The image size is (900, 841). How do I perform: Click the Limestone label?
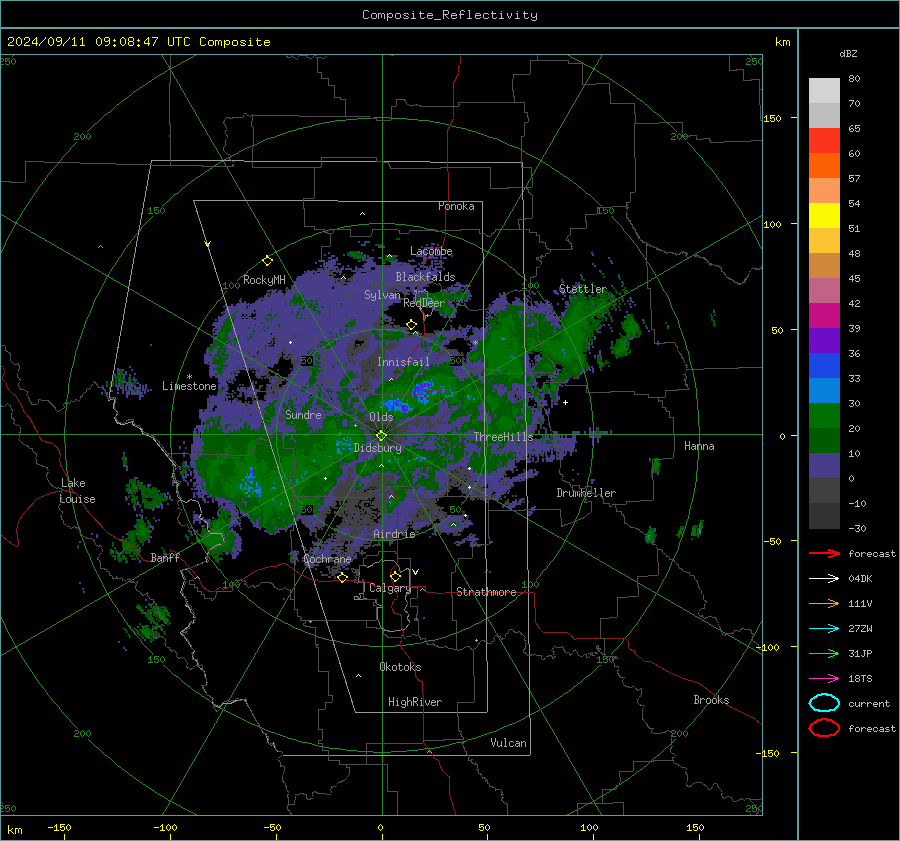(x=189, y=386)
